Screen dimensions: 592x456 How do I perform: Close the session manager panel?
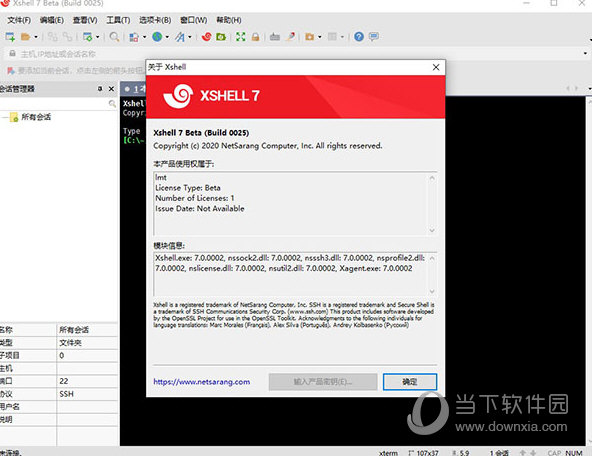tap(111, 89)
